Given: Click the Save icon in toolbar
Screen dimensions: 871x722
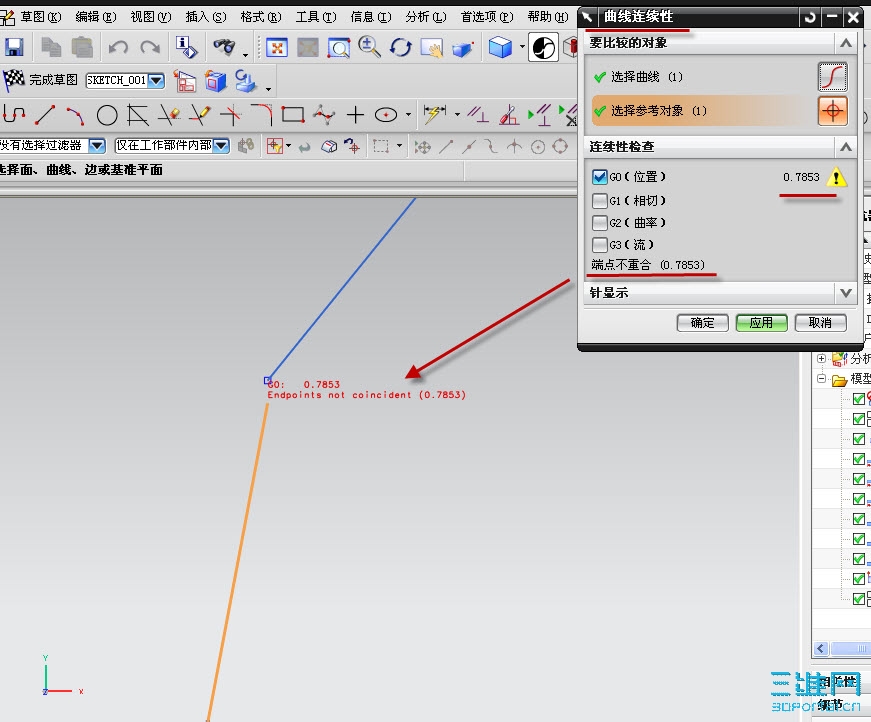Looking at the screenshot, I should [14, 47].
